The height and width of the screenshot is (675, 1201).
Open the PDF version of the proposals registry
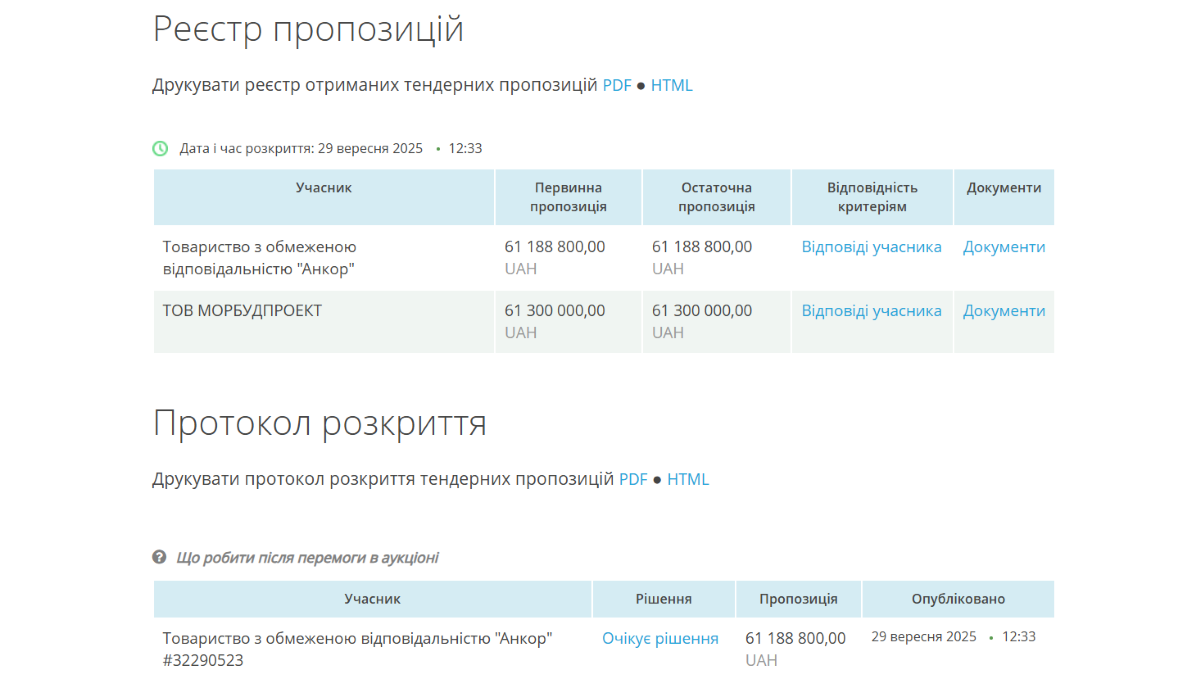[x=617, y=86]
